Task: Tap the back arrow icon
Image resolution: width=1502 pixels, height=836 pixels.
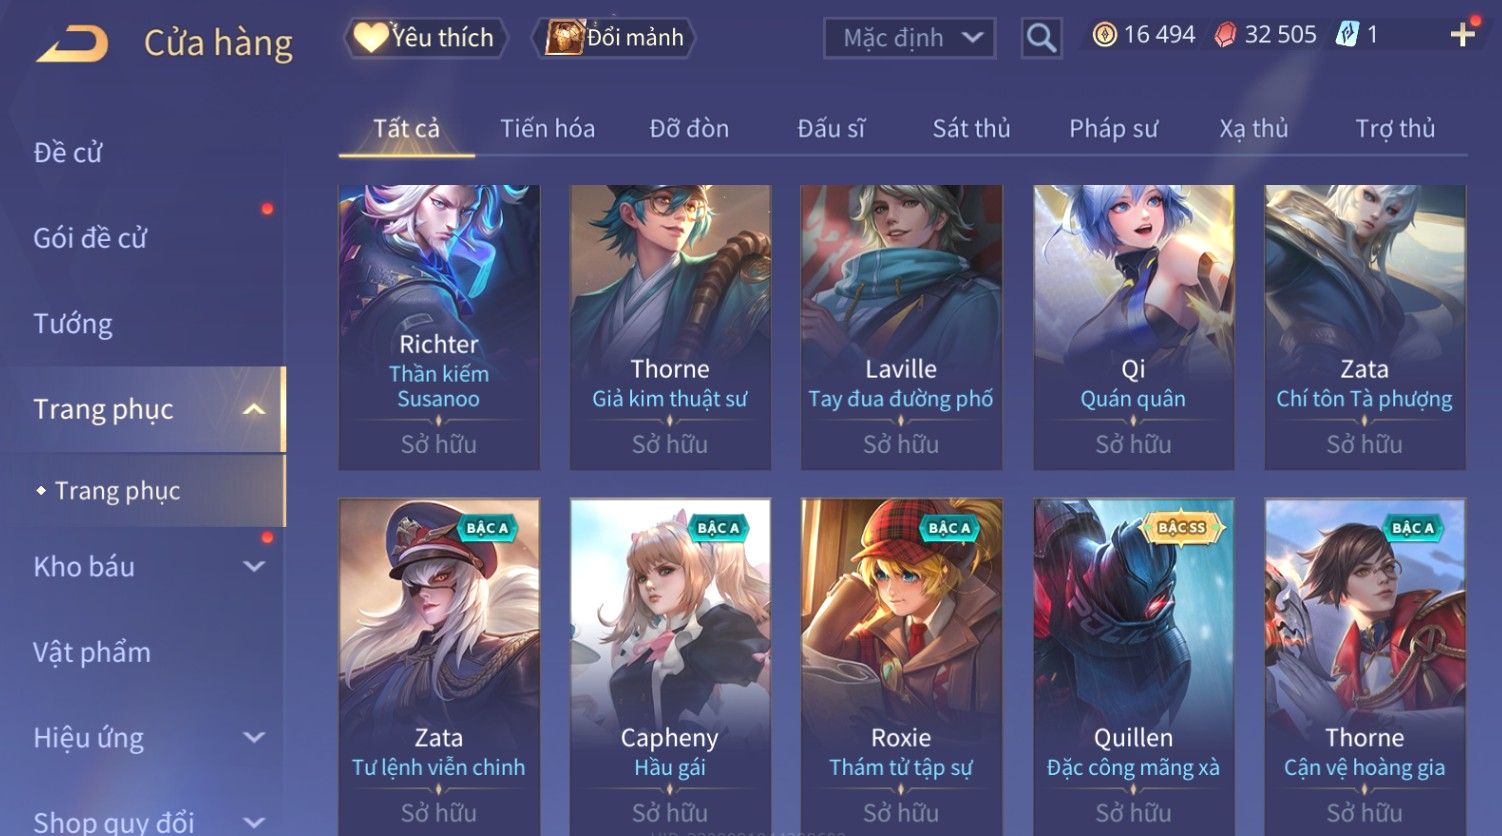Action: click(73, 44)
